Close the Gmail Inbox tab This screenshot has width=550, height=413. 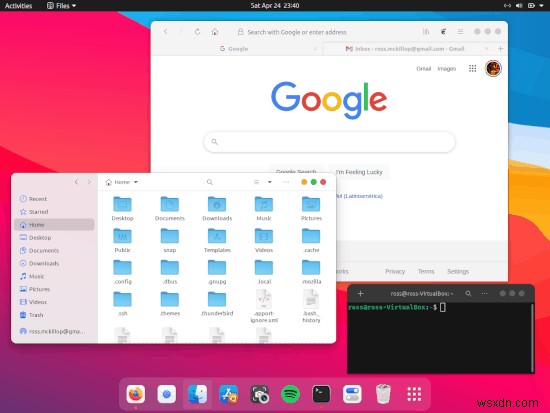487,49
